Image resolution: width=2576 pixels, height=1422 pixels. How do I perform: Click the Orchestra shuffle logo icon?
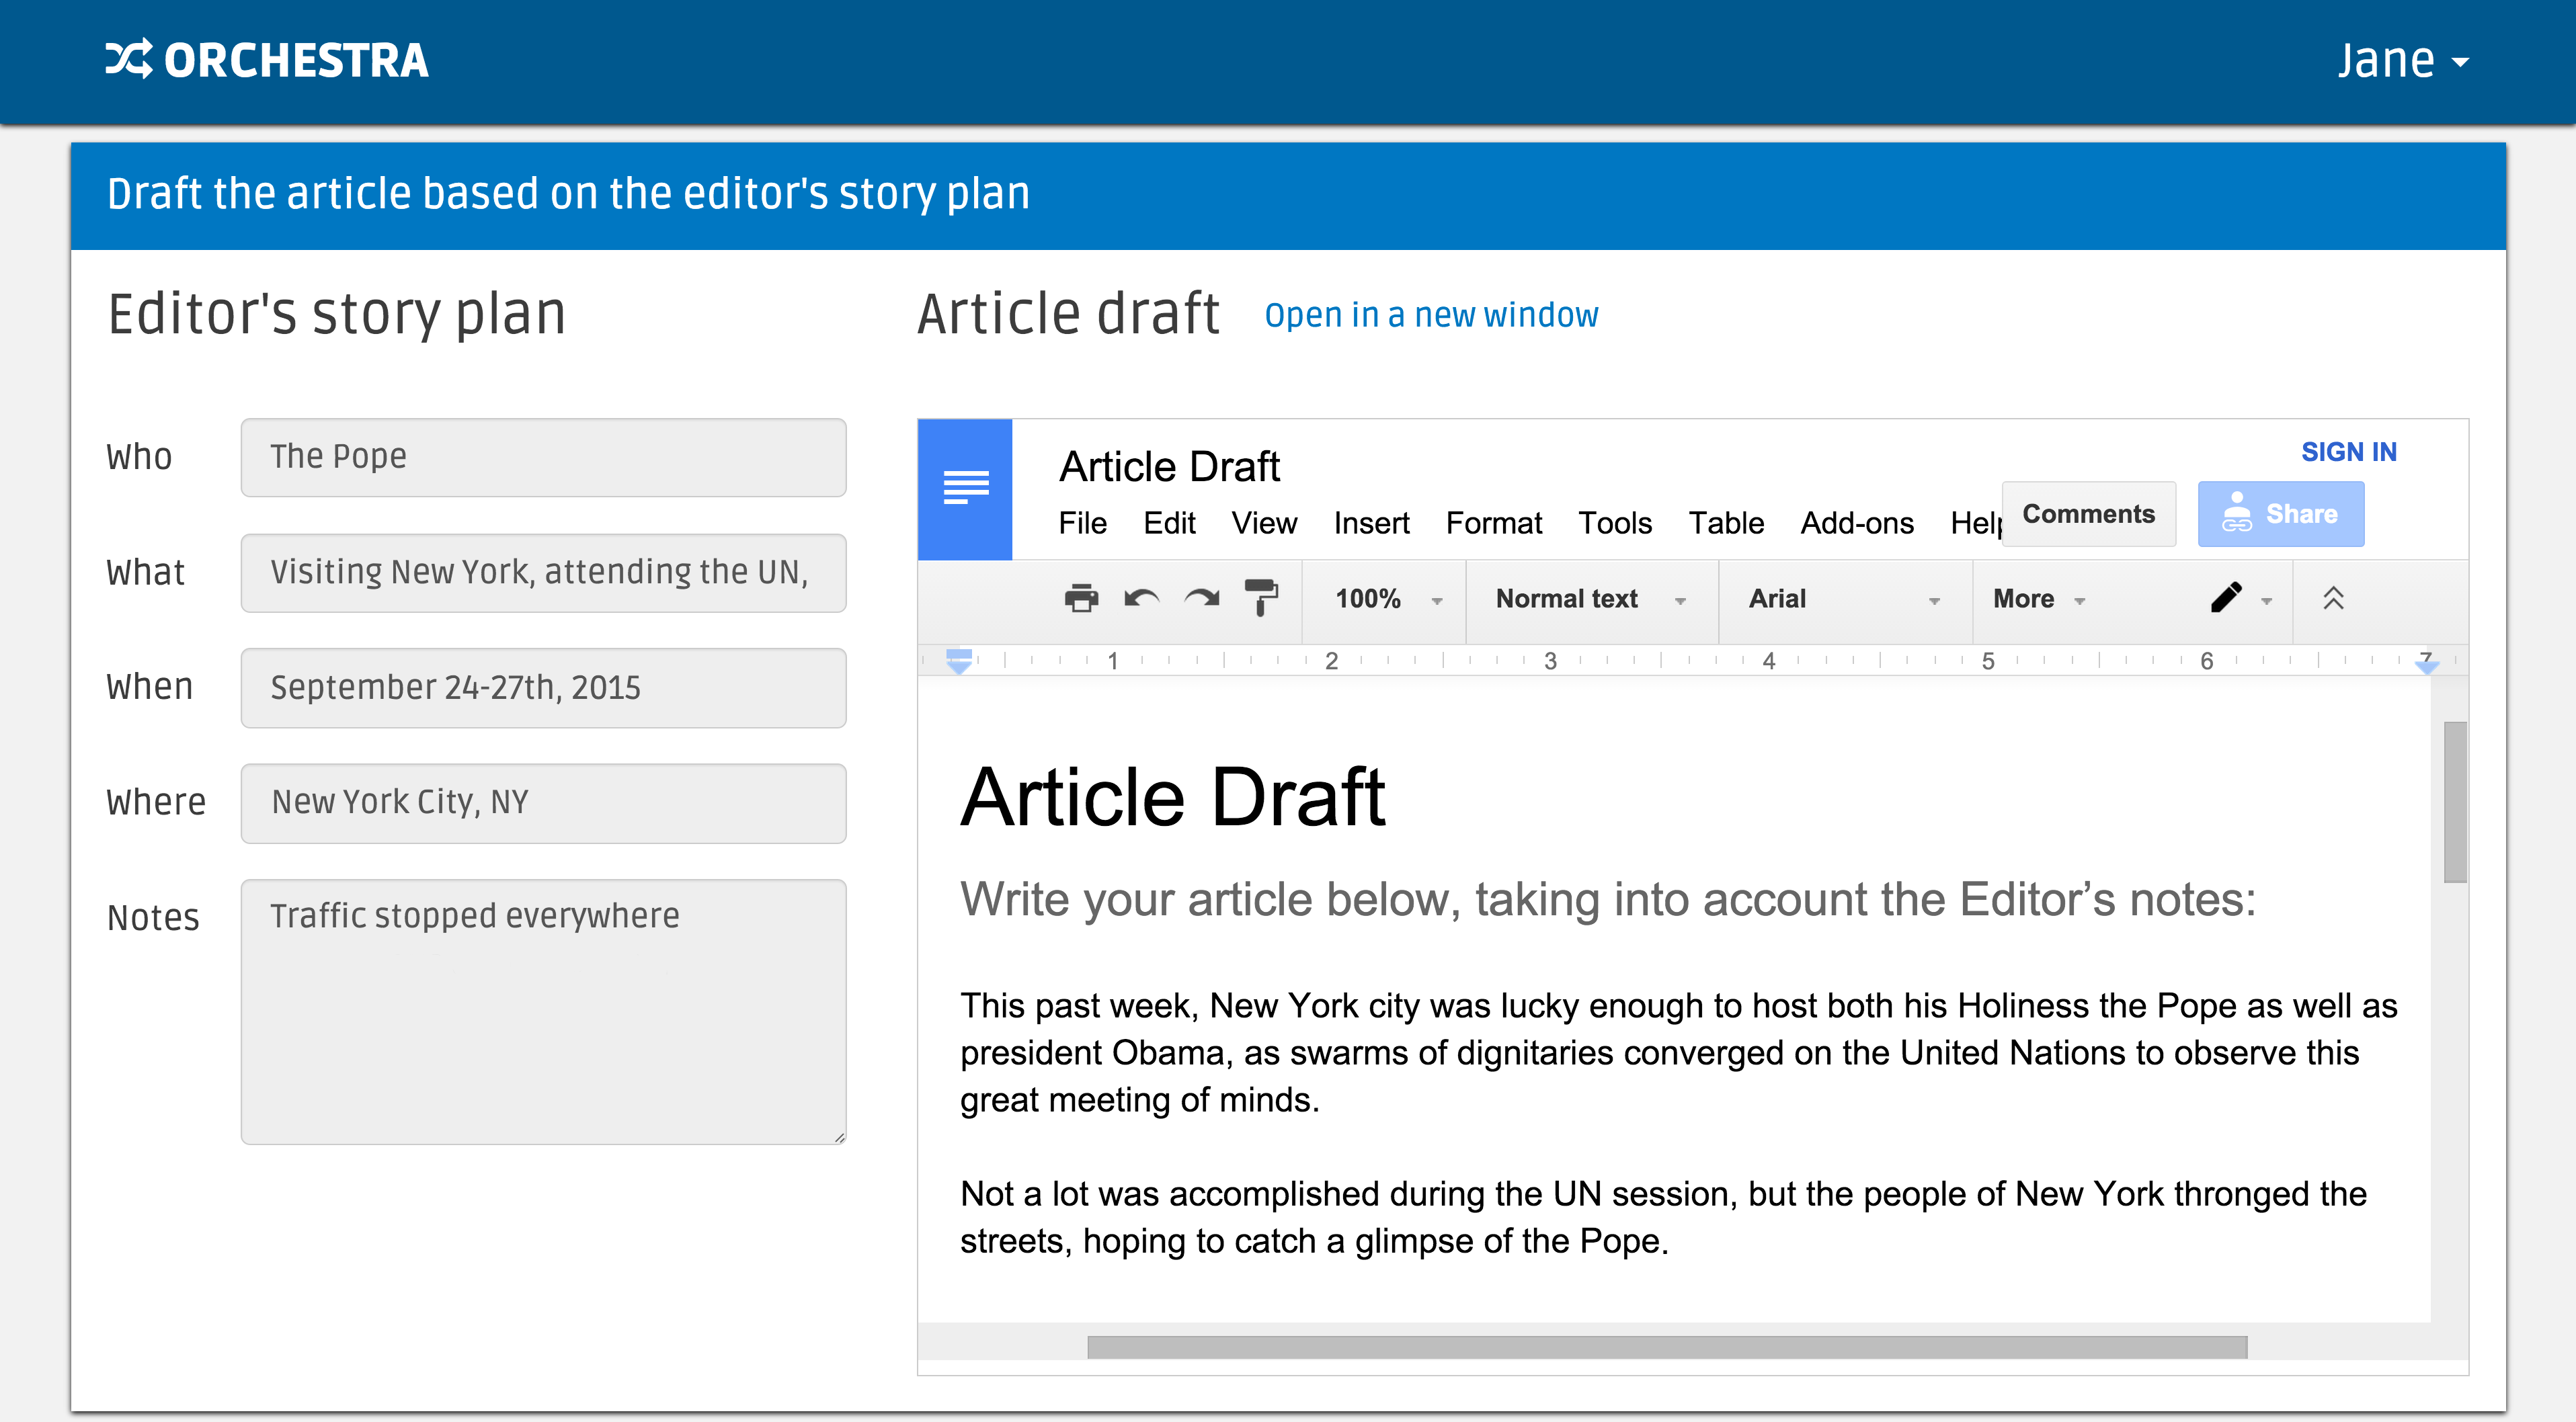(129, 60)
